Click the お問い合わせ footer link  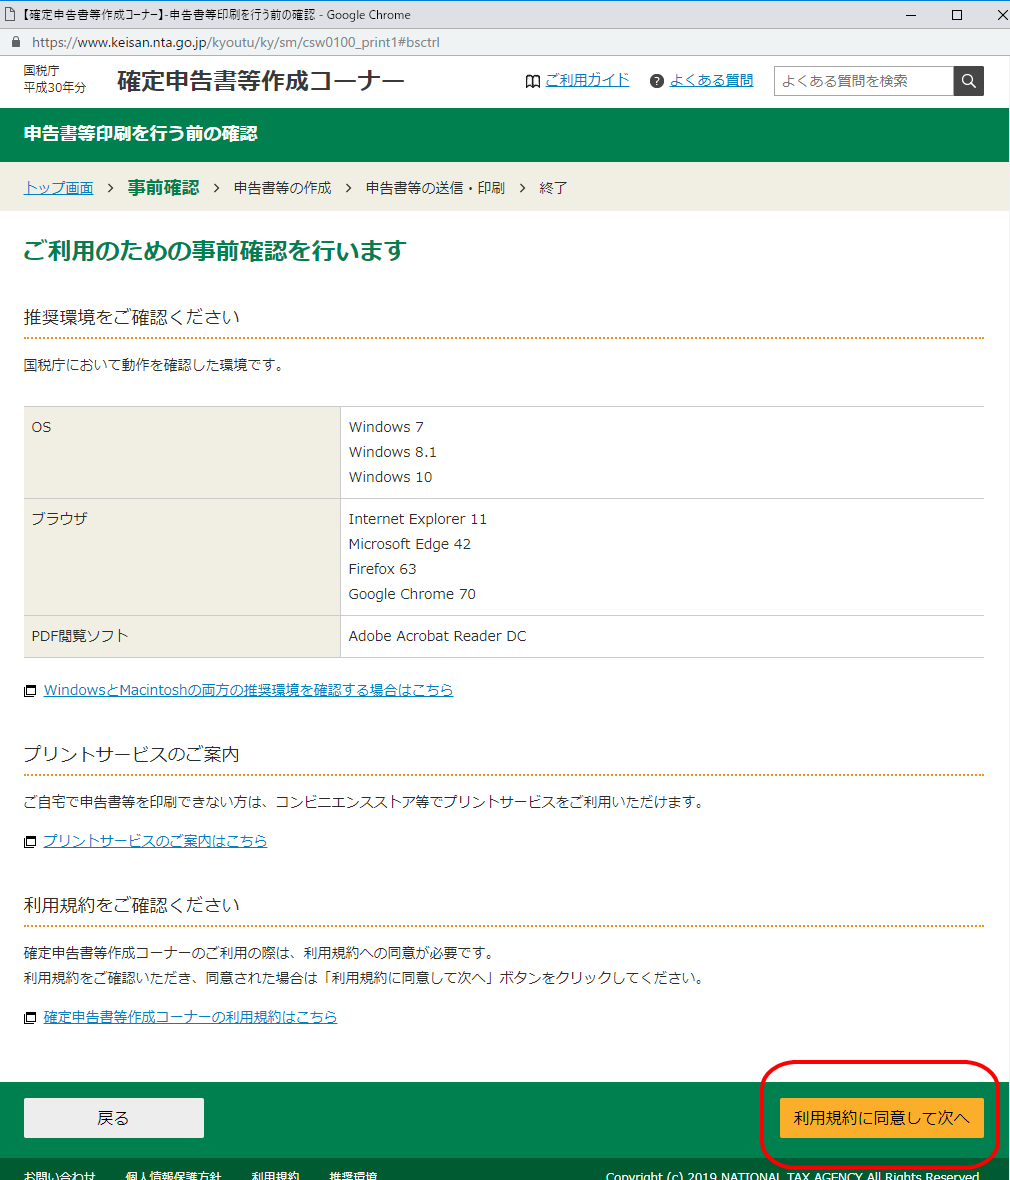[59, 1175]
